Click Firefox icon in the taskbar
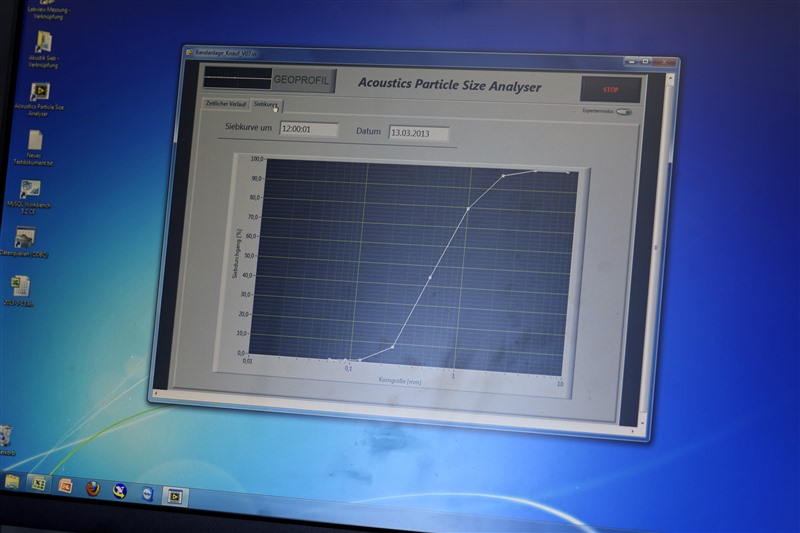800x533 pixels. point(93,488)
